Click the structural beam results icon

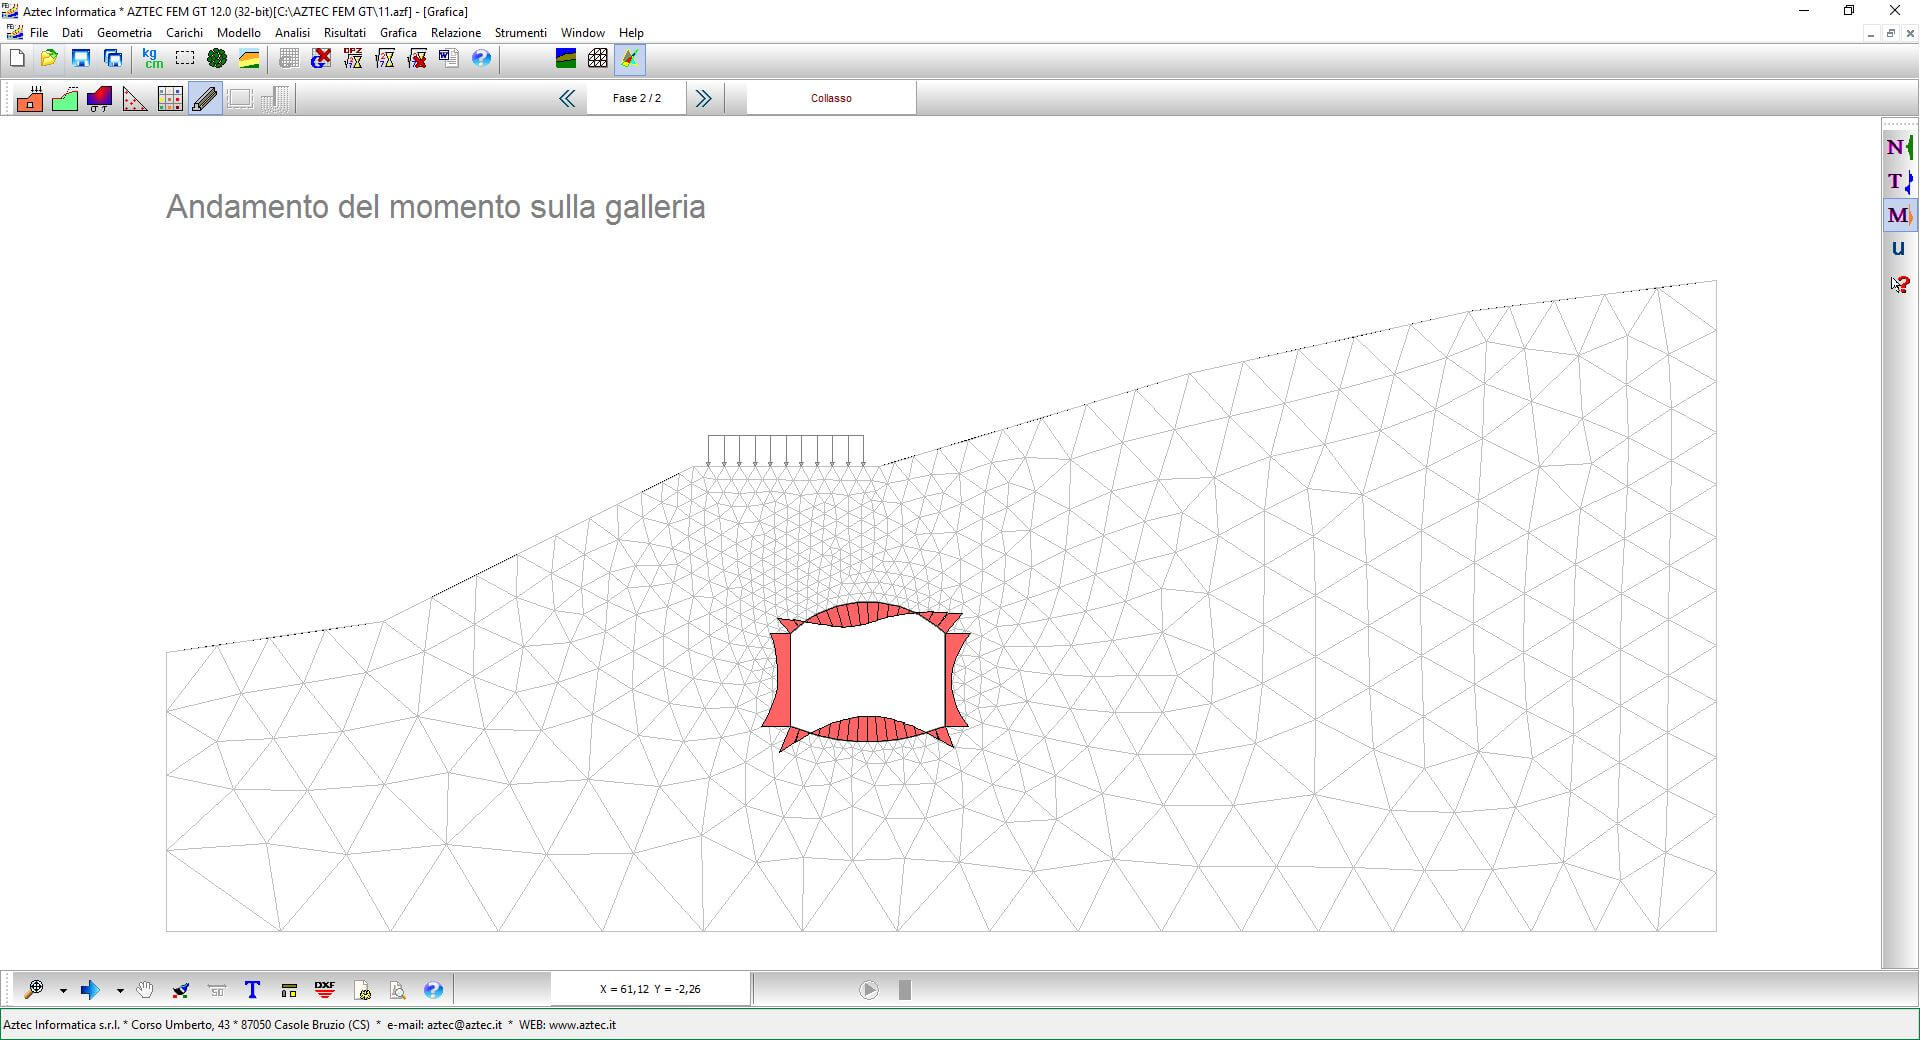205,99
